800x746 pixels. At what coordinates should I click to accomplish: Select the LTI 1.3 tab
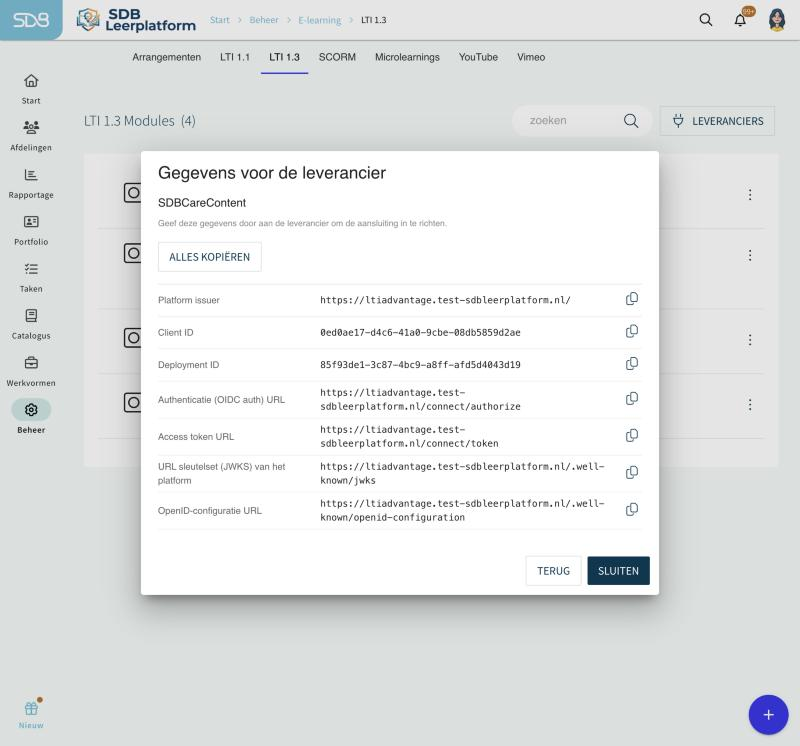(x=284, y=57)
